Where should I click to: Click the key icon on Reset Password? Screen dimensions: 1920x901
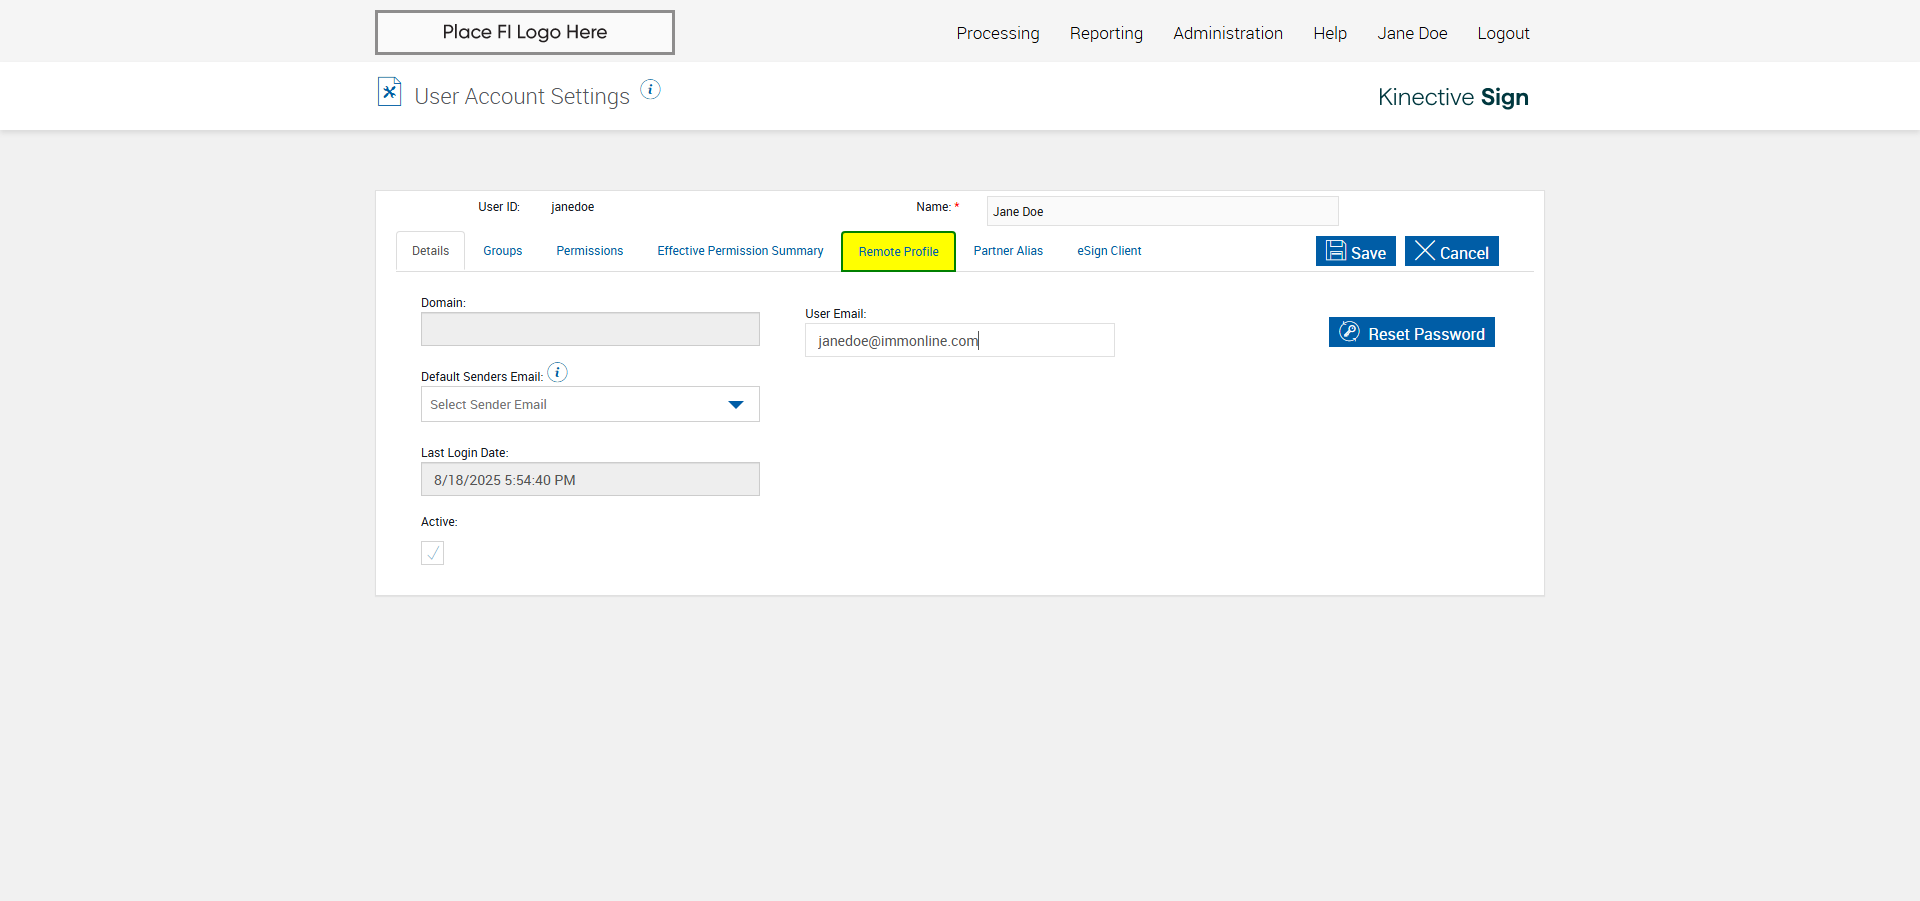point(1349,332)
